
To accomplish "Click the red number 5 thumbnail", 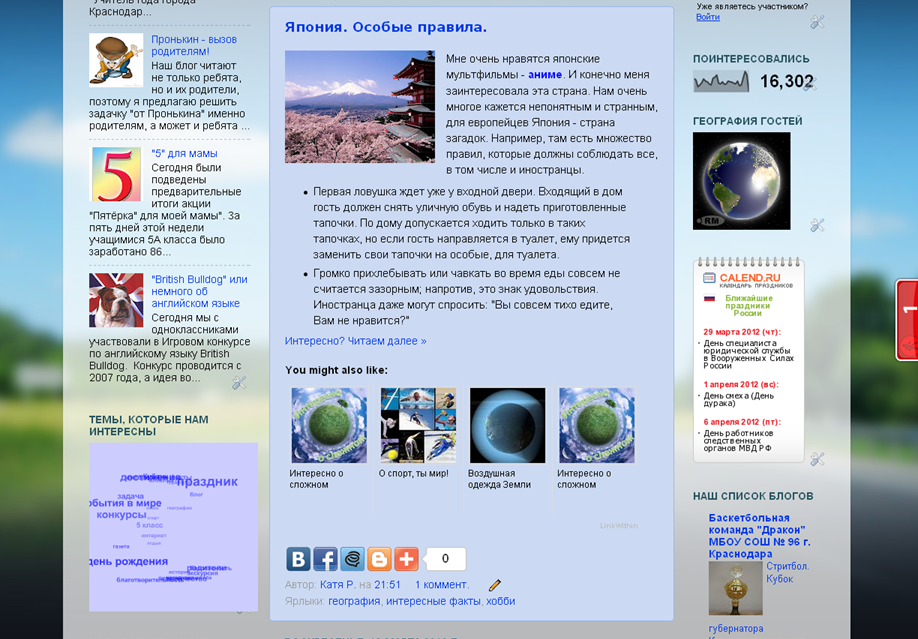I will [x=116, y=175].
